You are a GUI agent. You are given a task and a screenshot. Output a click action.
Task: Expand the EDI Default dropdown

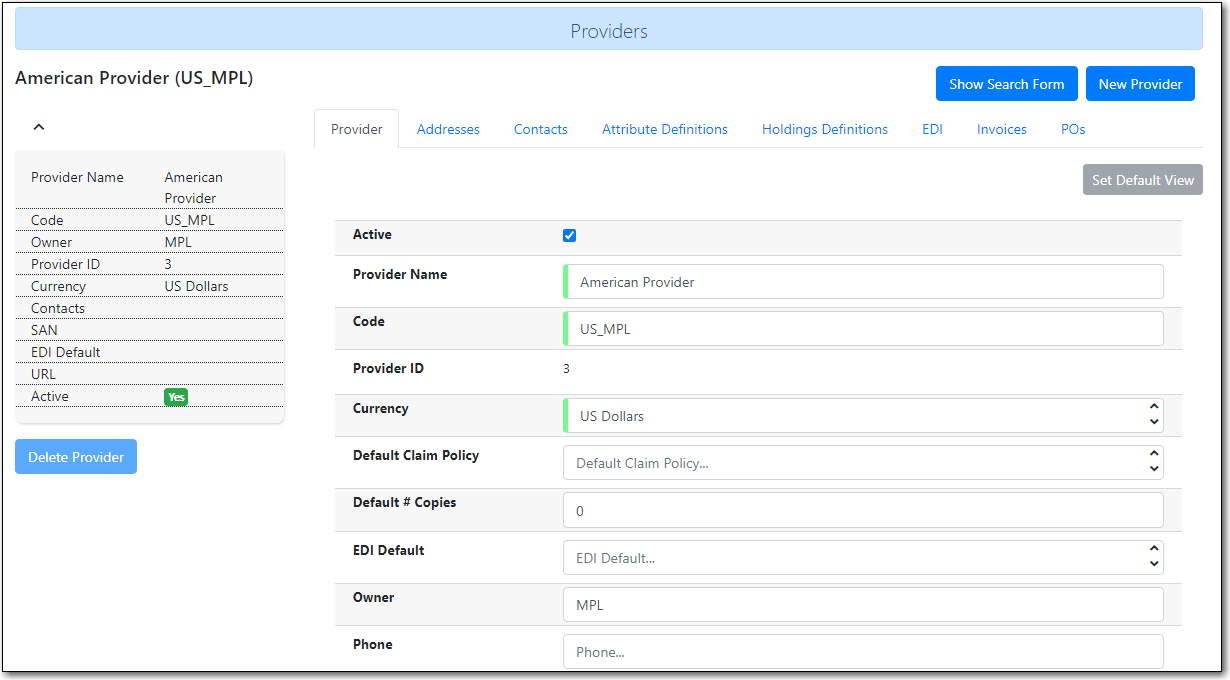coord(863,558)
